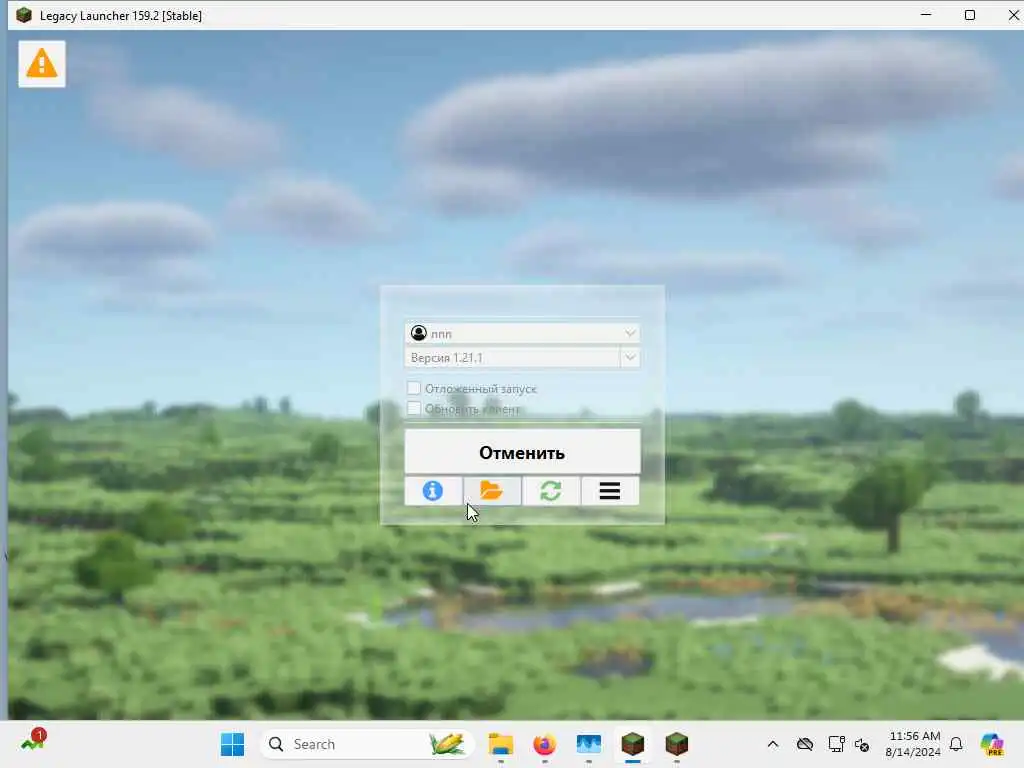1024x768 pixels.
Task: Open the stocks widget with red badge
Action: coord(33,741)
